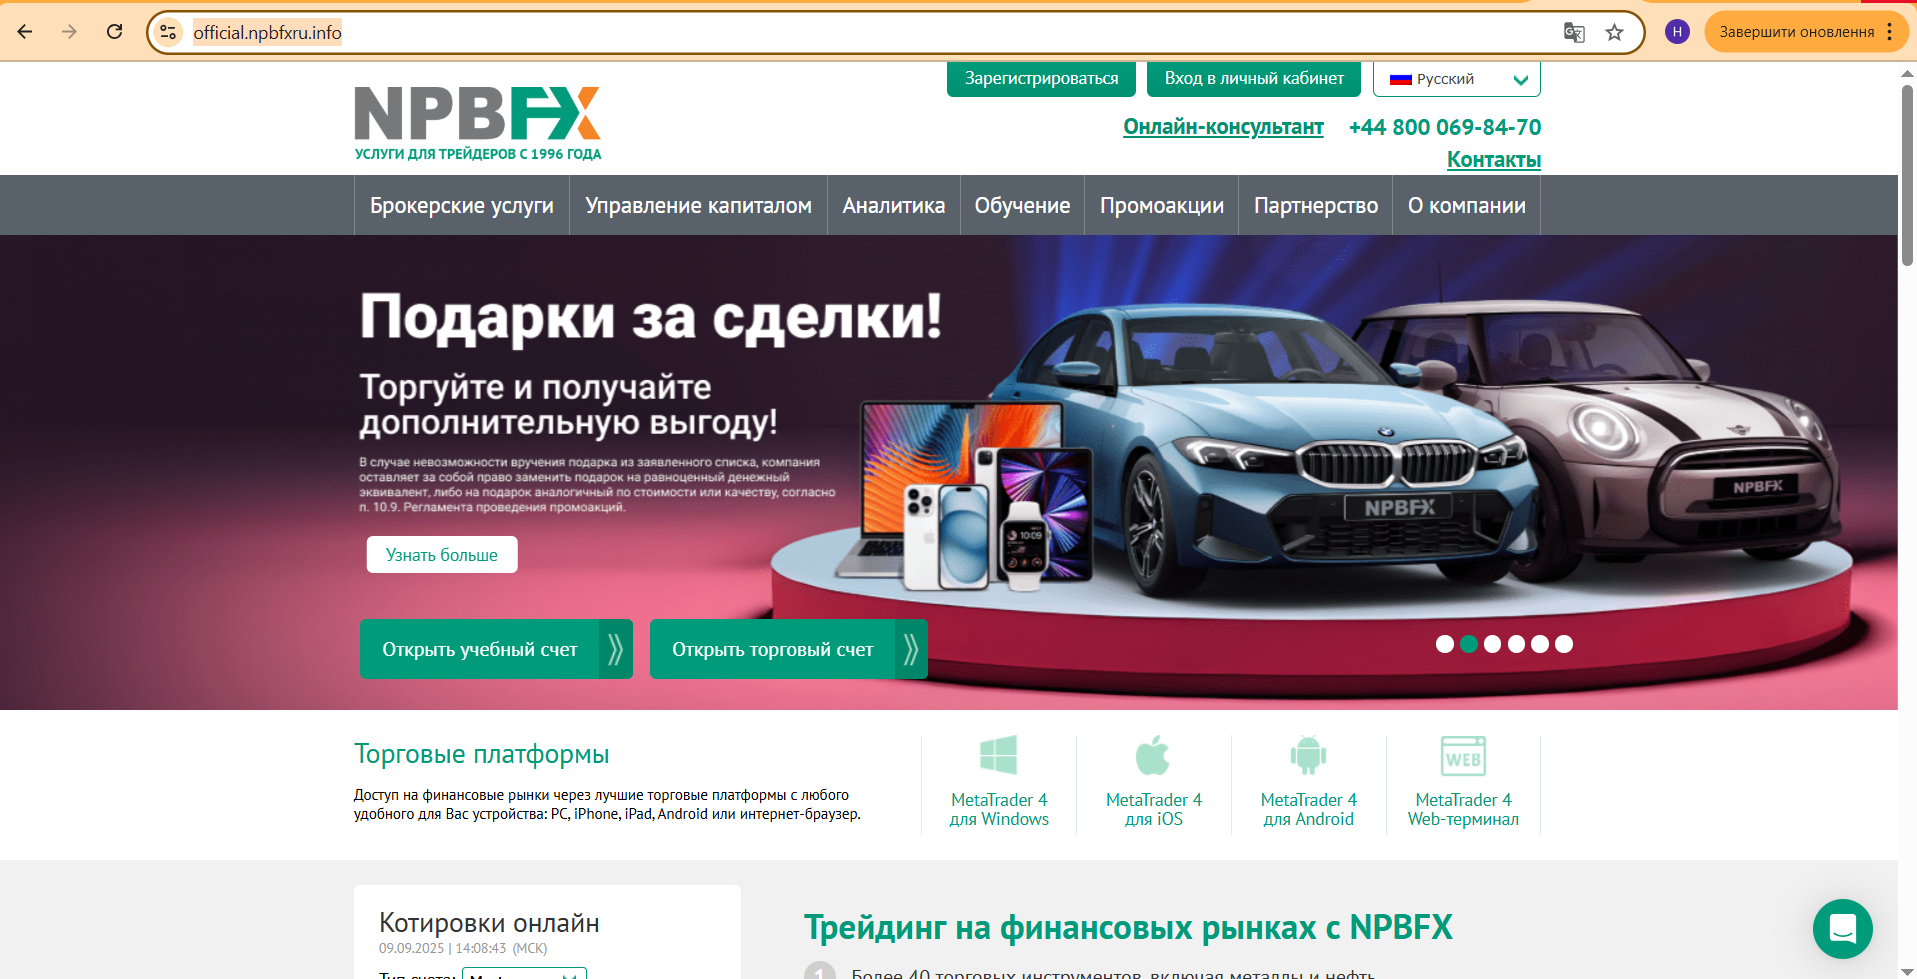Screen dimensions: 1917x979
Task: Click the browser translate page icon
Action: point(1574,32)
